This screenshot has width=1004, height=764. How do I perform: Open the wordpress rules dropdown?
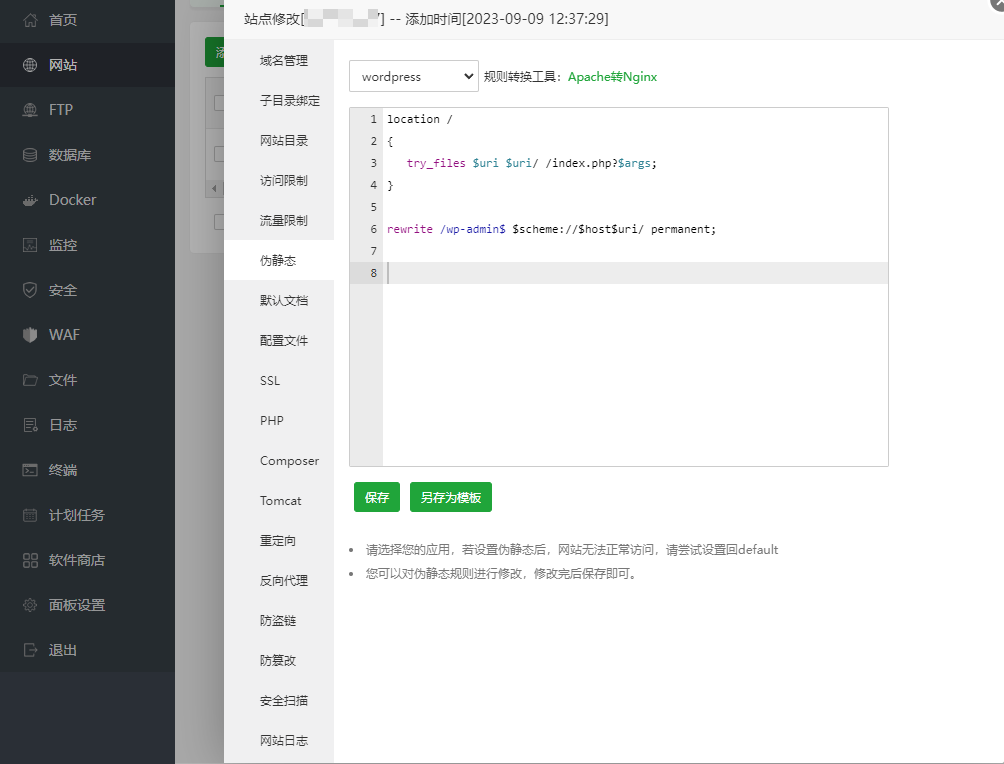tap(413, 76)
